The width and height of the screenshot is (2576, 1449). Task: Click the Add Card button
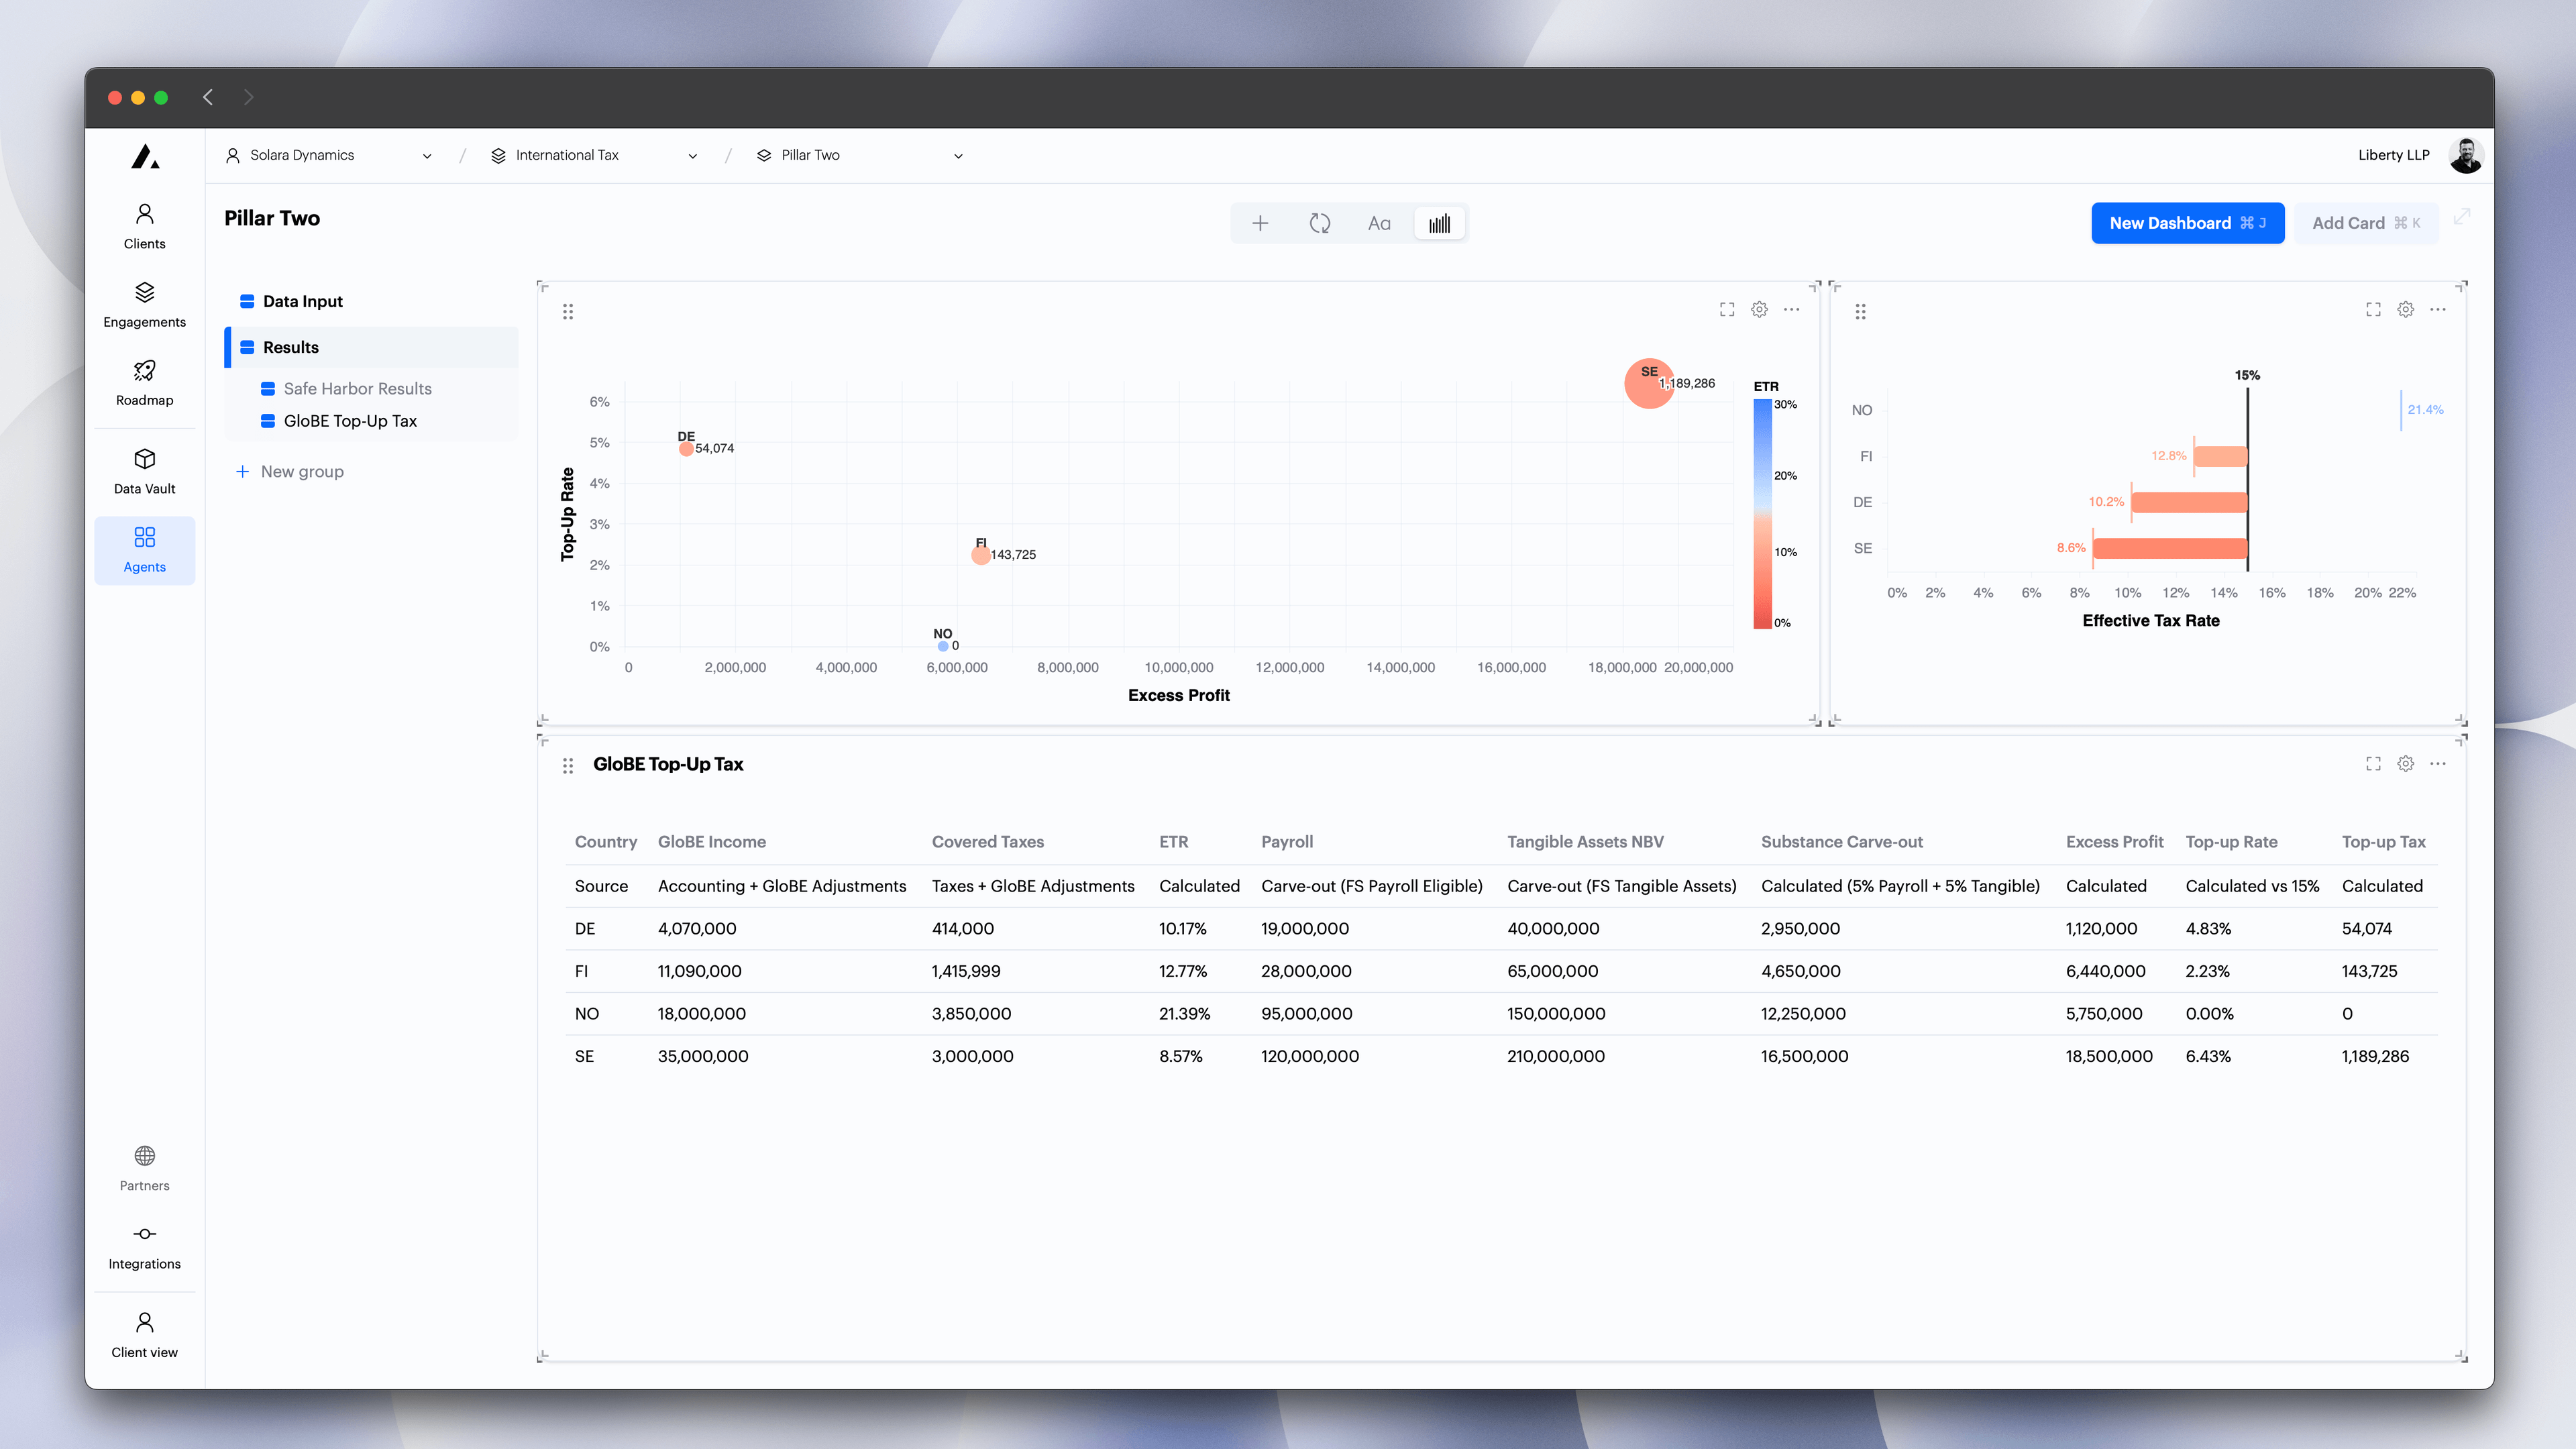[x=2365, y=223]
